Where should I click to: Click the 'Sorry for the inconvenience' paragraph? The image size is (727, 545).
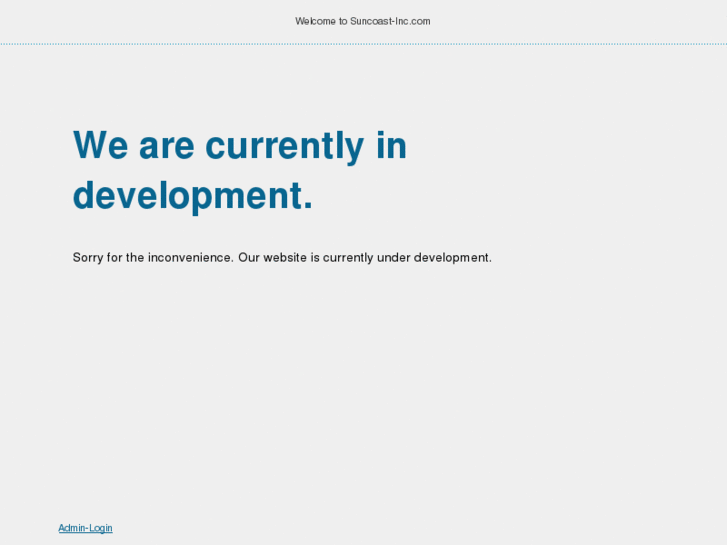pyautogui.click(x=282, y=257)
